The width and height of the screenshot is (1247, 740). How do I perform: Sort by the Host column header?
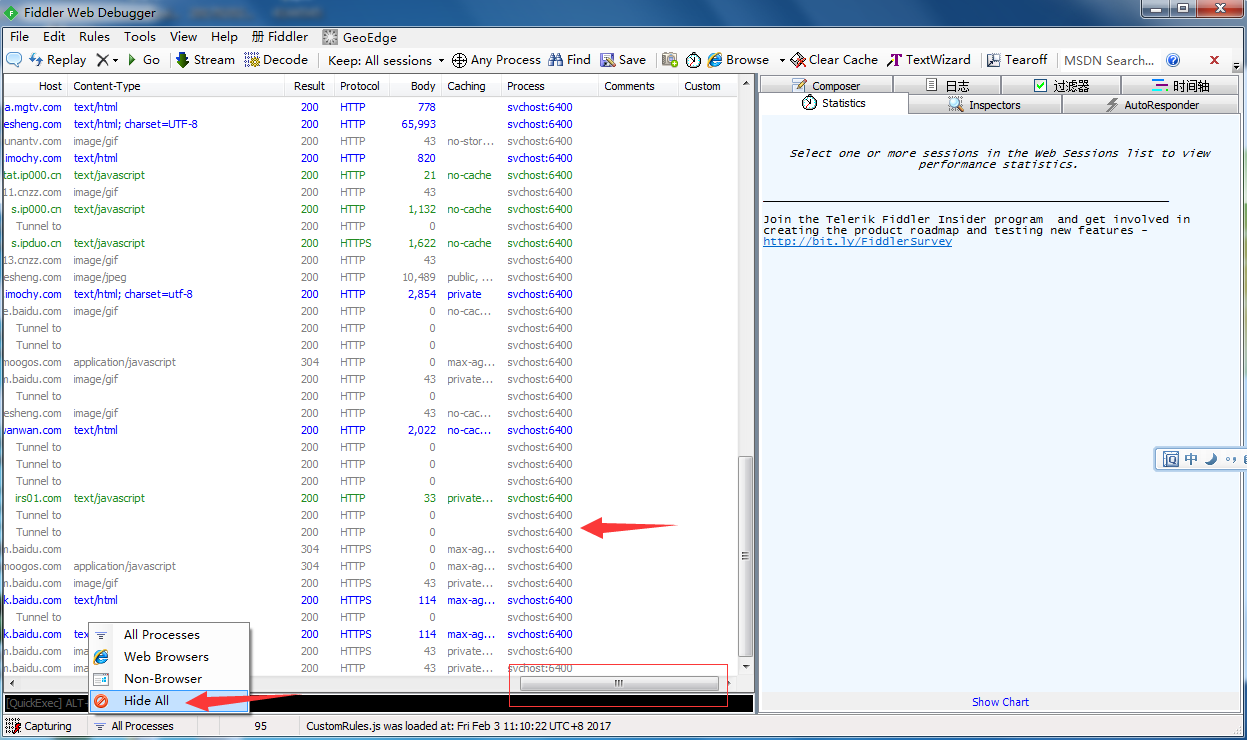point(34,86)
